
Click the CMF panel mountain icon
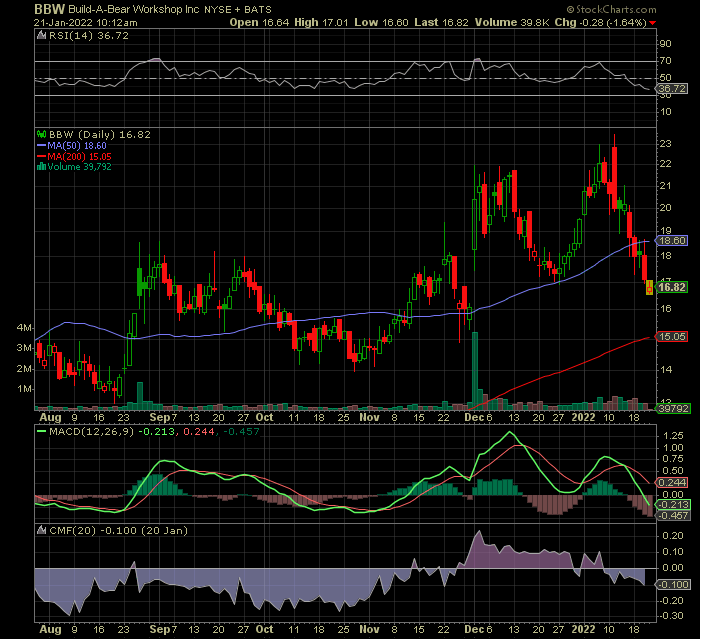[41, 531]
